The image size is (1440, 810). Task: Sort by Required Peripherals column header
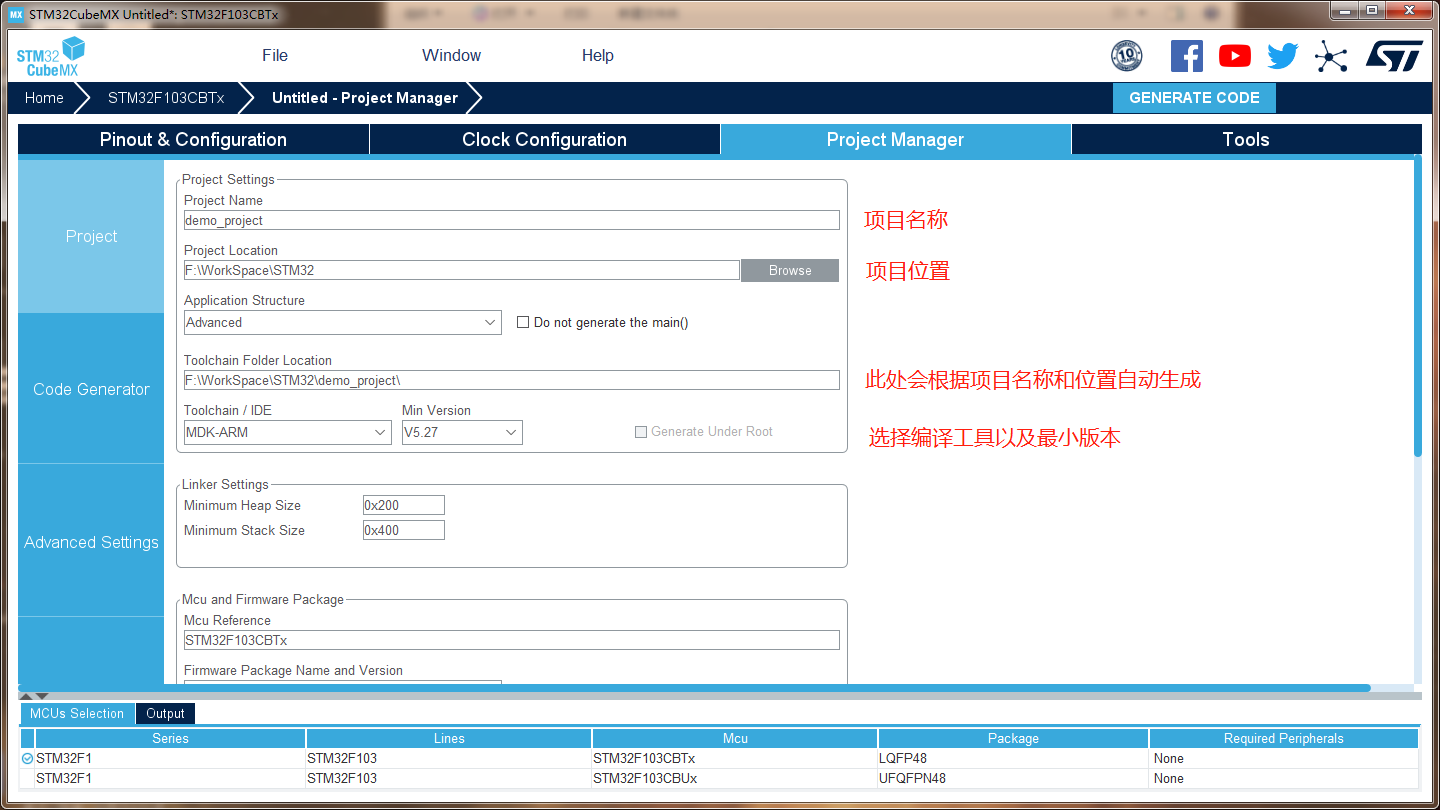tap(1284, 738)
